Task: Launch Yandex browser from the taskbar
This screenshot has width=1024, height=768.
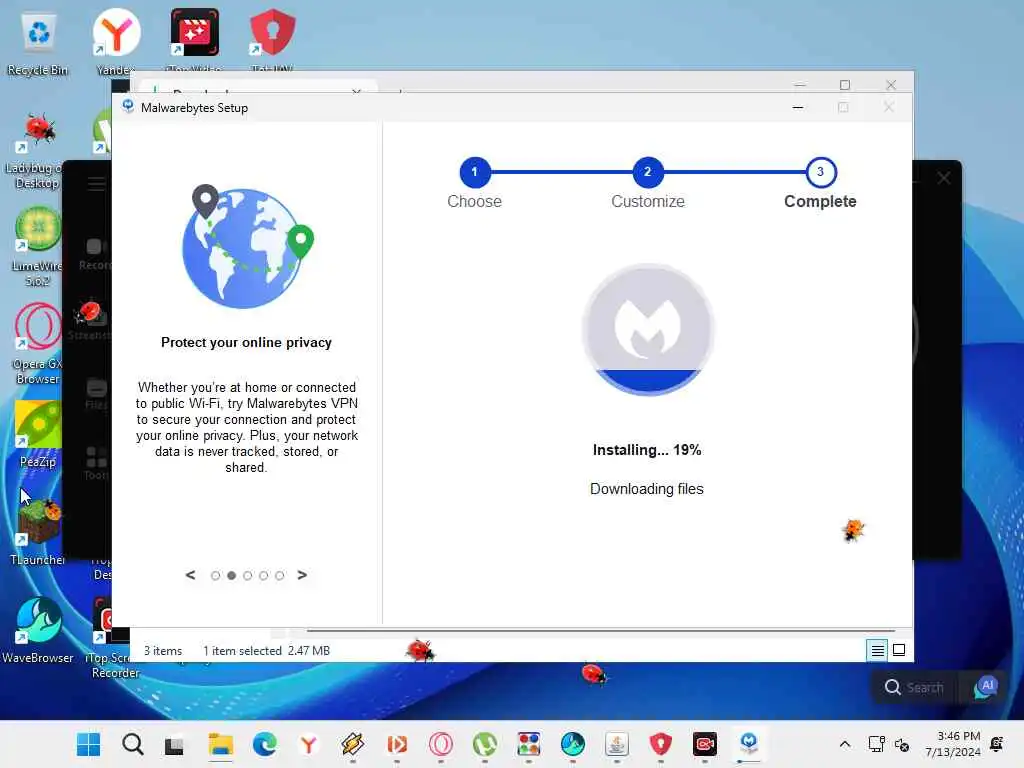Action: [308, 744]
